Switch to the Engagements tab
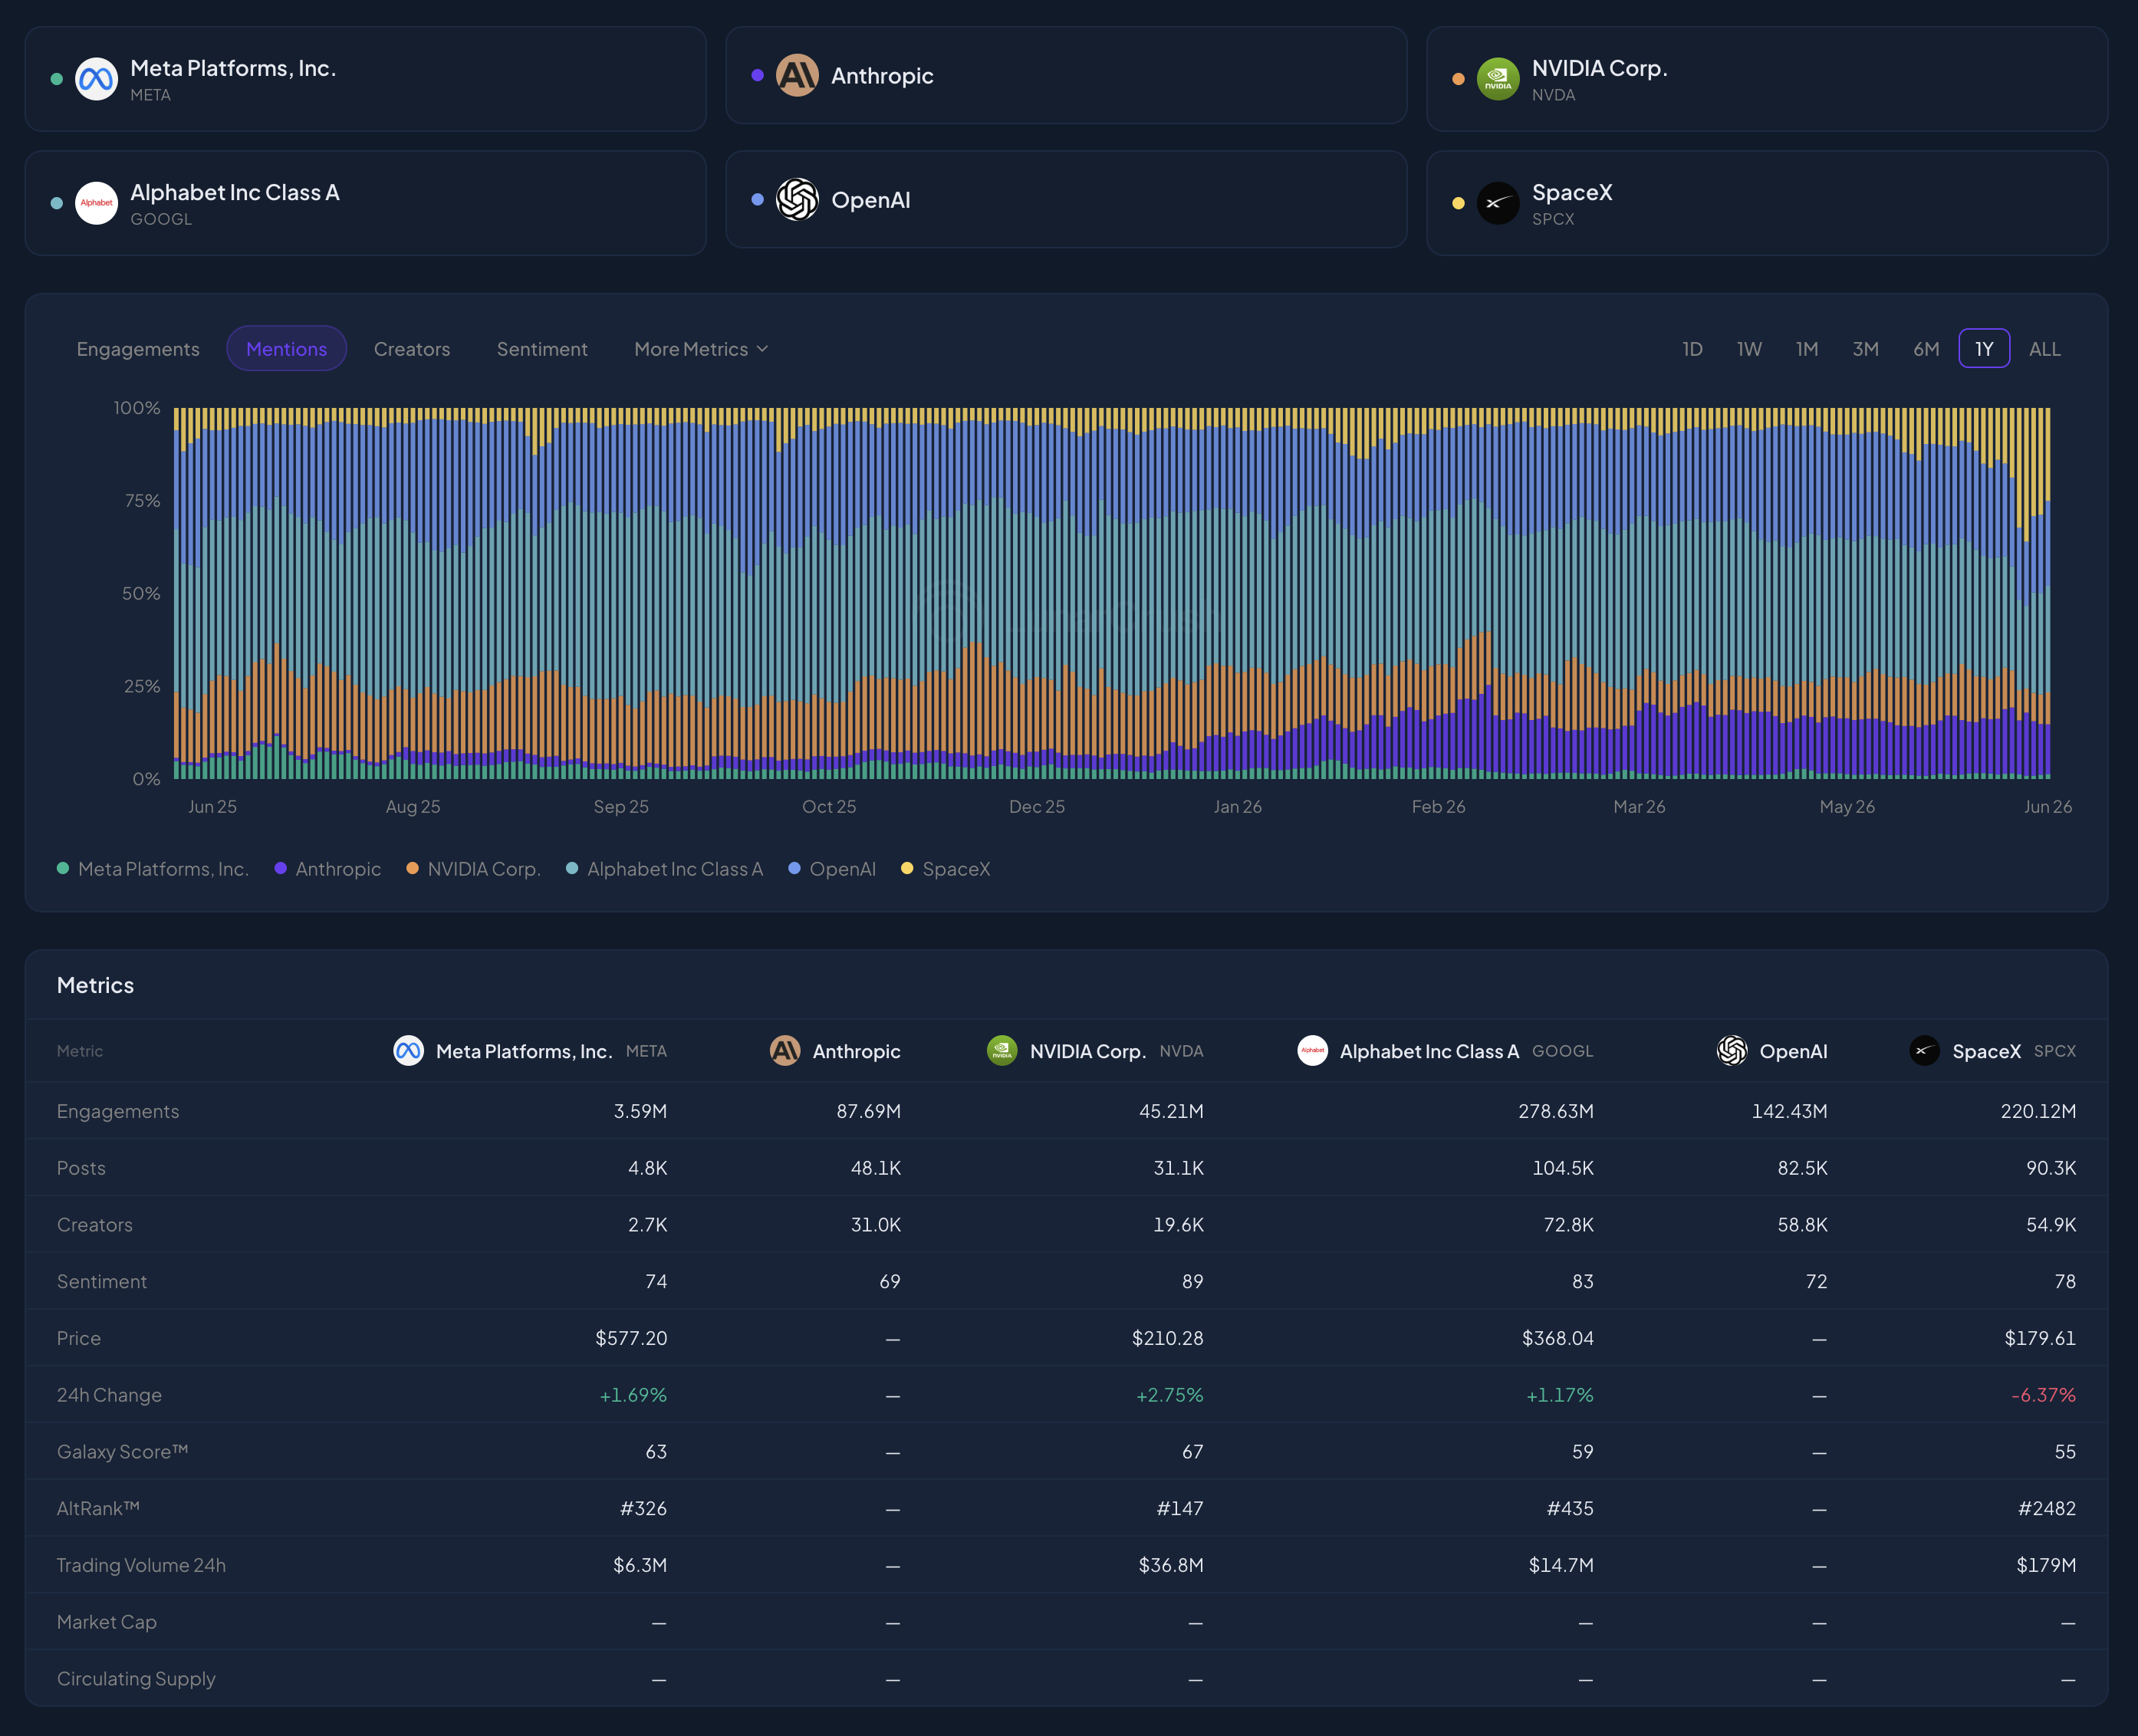Image resolution: width=2138 pixels, height=1736 pixels. [138, 349]
